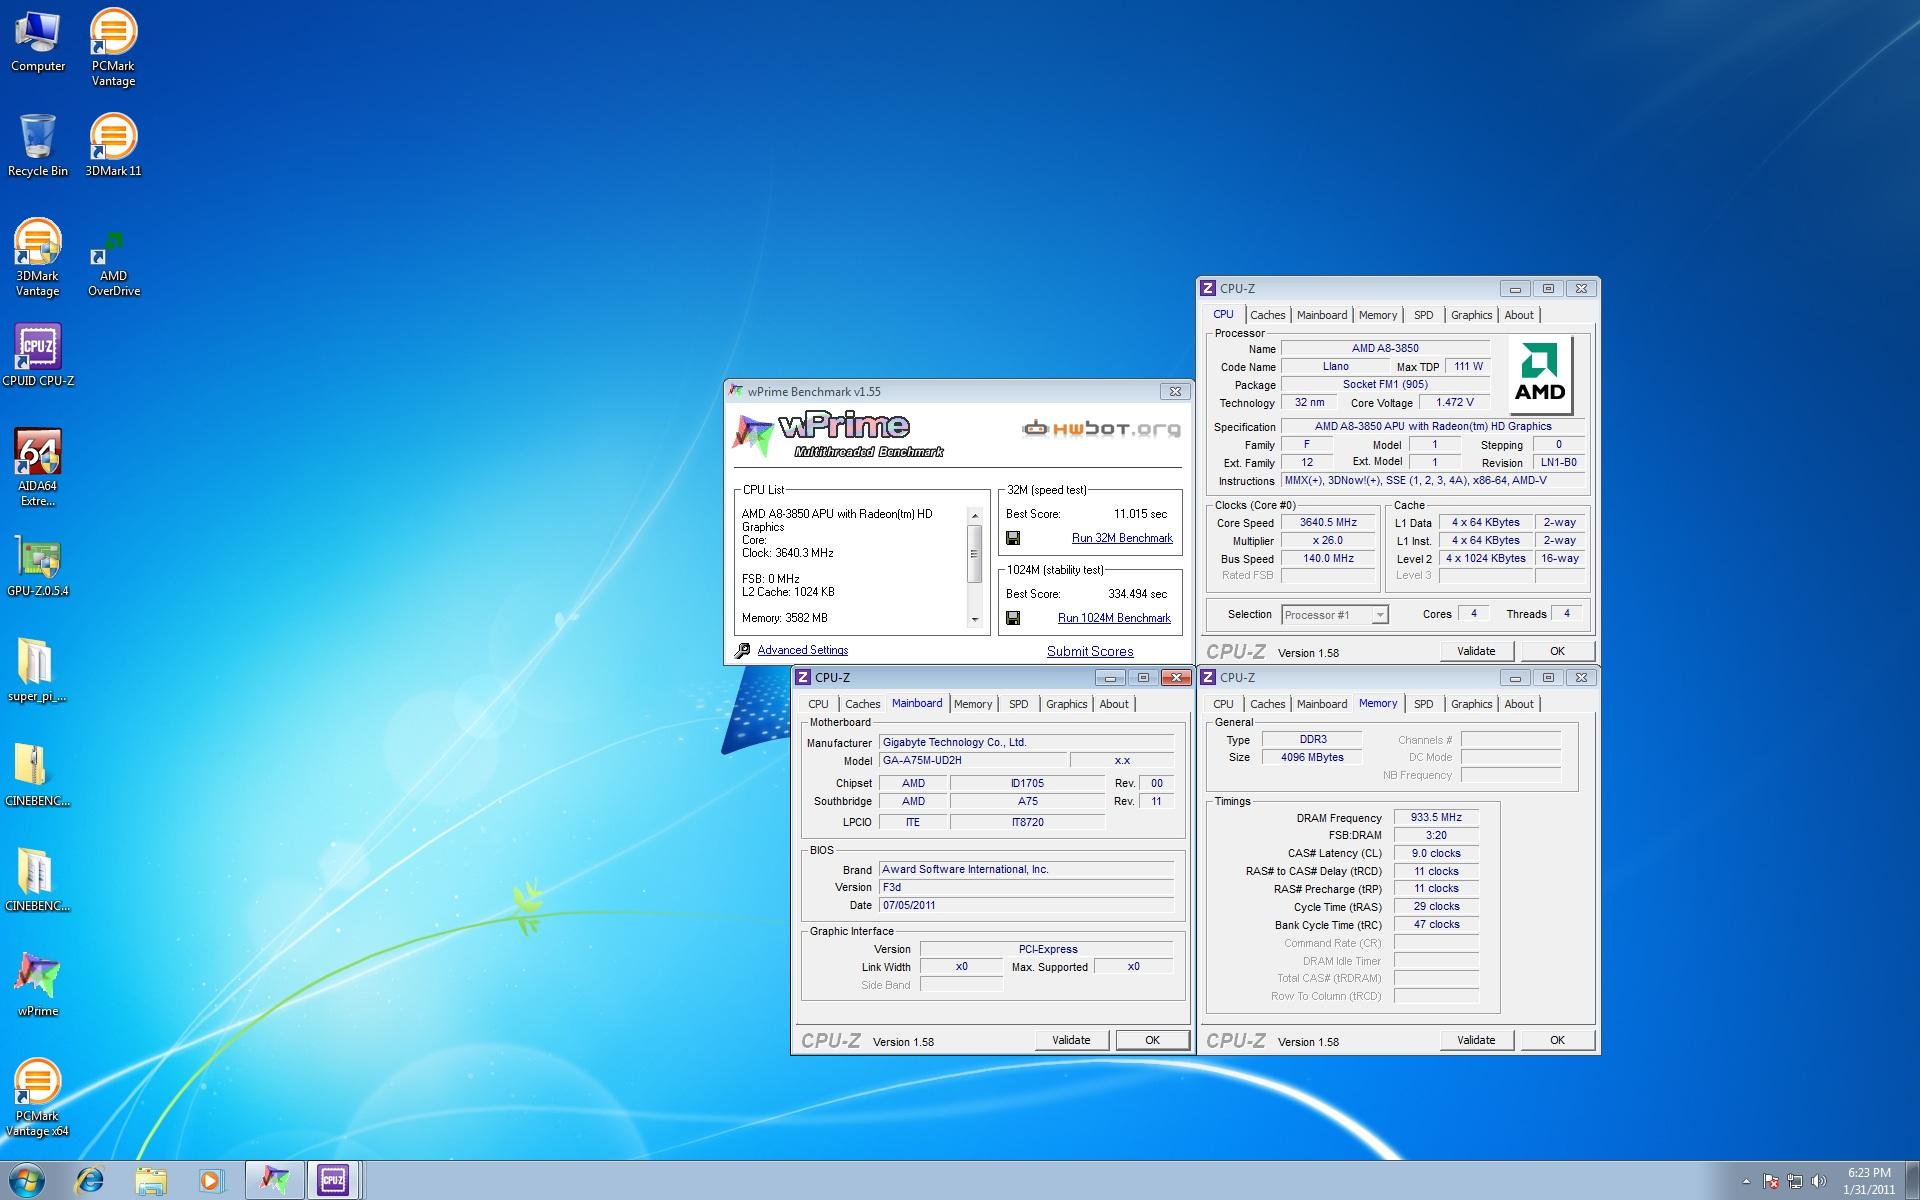Select CPU tab in Mainboard CPU-Z window
The width and height of the screenshot is (1920, 1200).
(x=818, y=704)
